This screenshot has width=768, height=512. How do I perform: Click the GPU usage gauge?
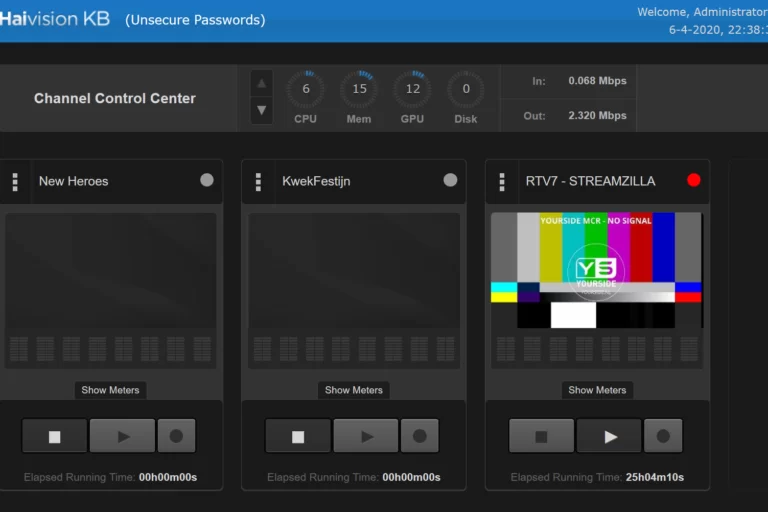point(412,89)
